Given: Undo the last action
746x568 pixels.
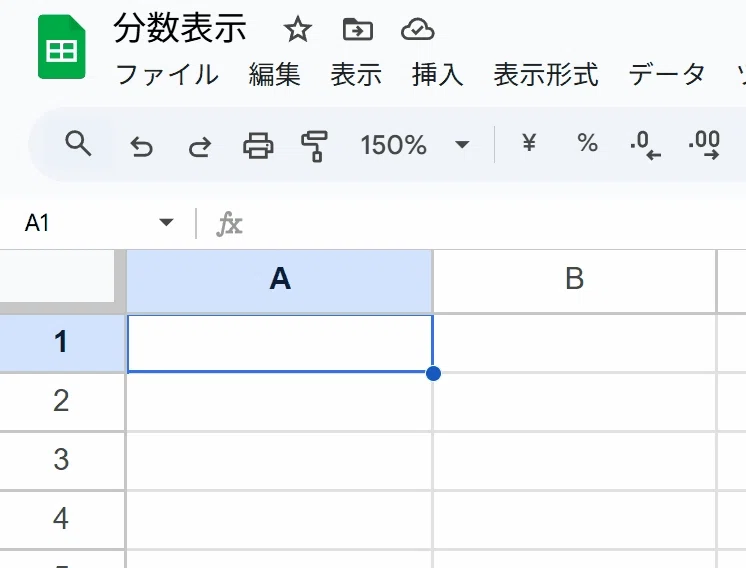Looking at the screenshot, I should (141, 146).
